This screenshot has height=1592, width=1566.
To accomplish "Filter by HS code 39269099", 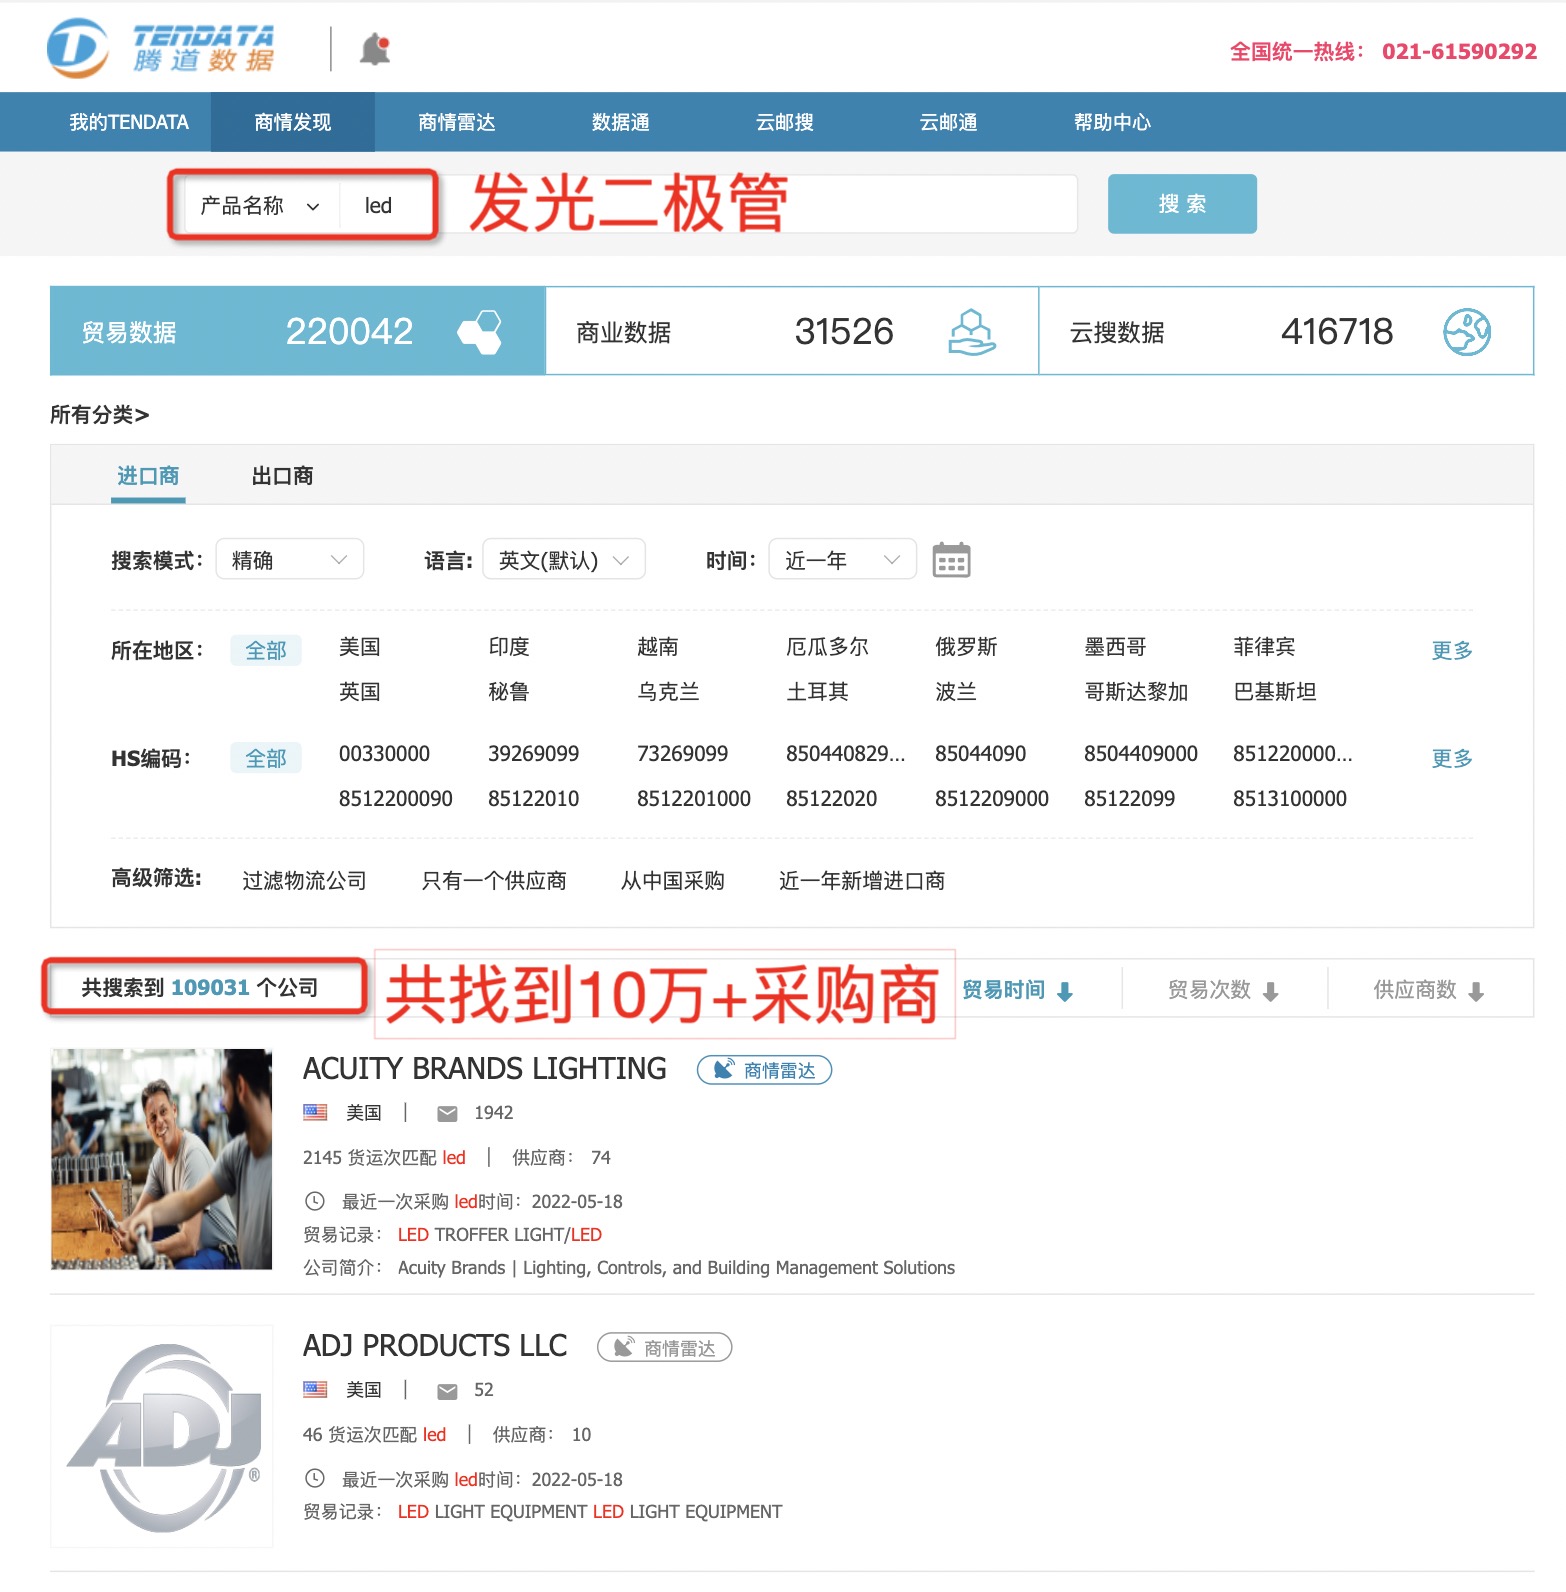I will tap(533, 754).
